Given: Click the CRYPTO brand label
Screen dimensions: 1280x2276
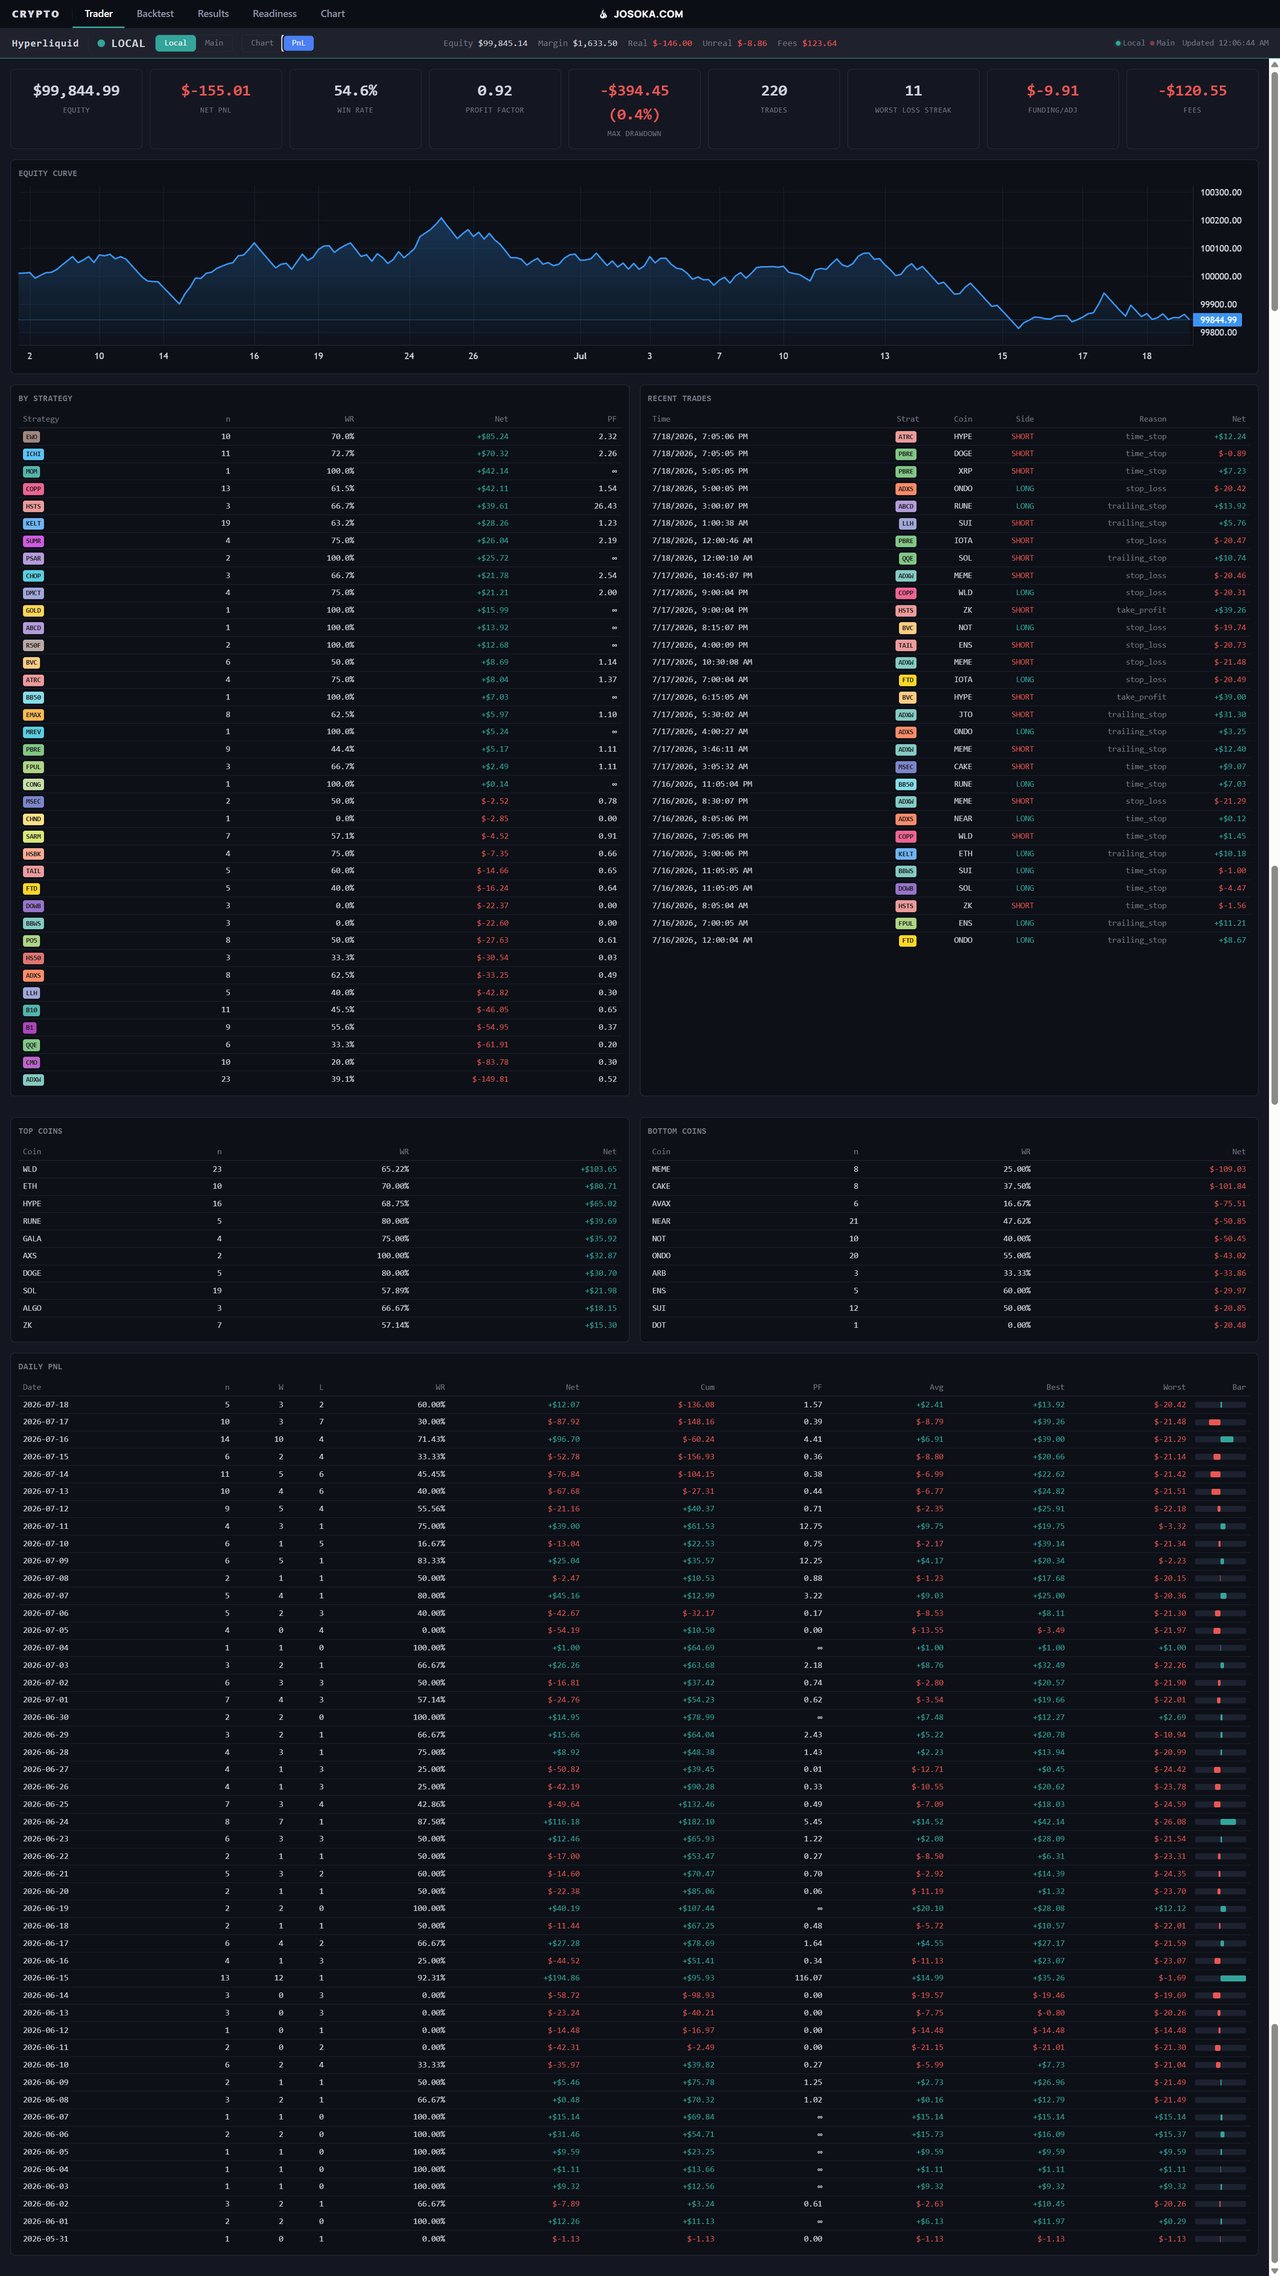Looking at the screenshot, I should coord(35,14).
